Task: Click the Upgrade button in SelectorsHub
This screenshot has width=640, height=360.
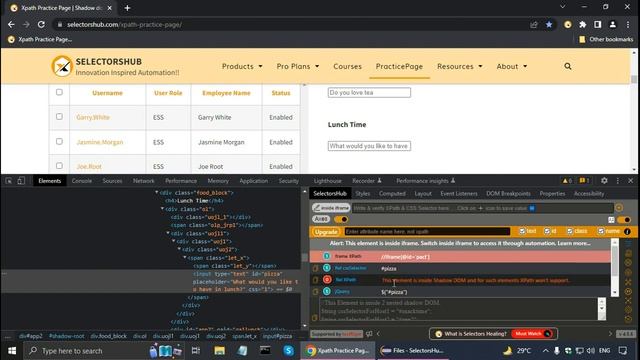Action: tap(326, 231)
